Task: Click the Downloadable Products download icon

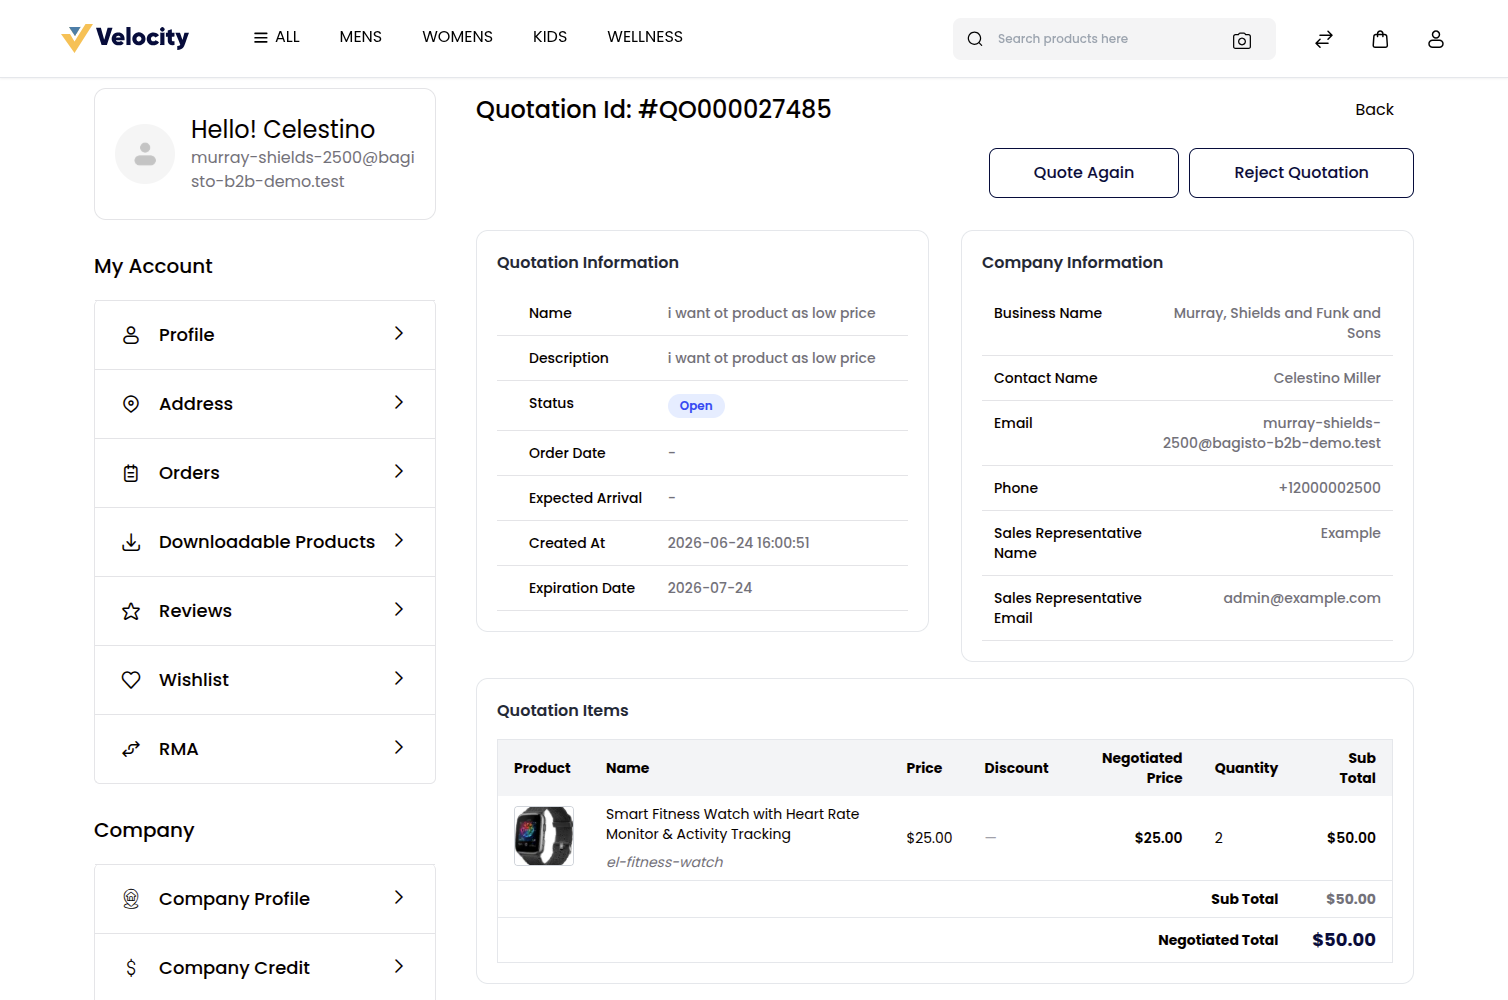Action: [131, 542]
